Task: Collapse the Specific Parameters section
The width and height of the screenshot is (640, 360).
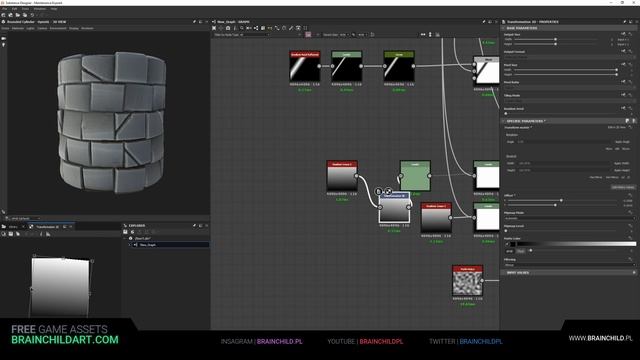Action: (502, 121)
